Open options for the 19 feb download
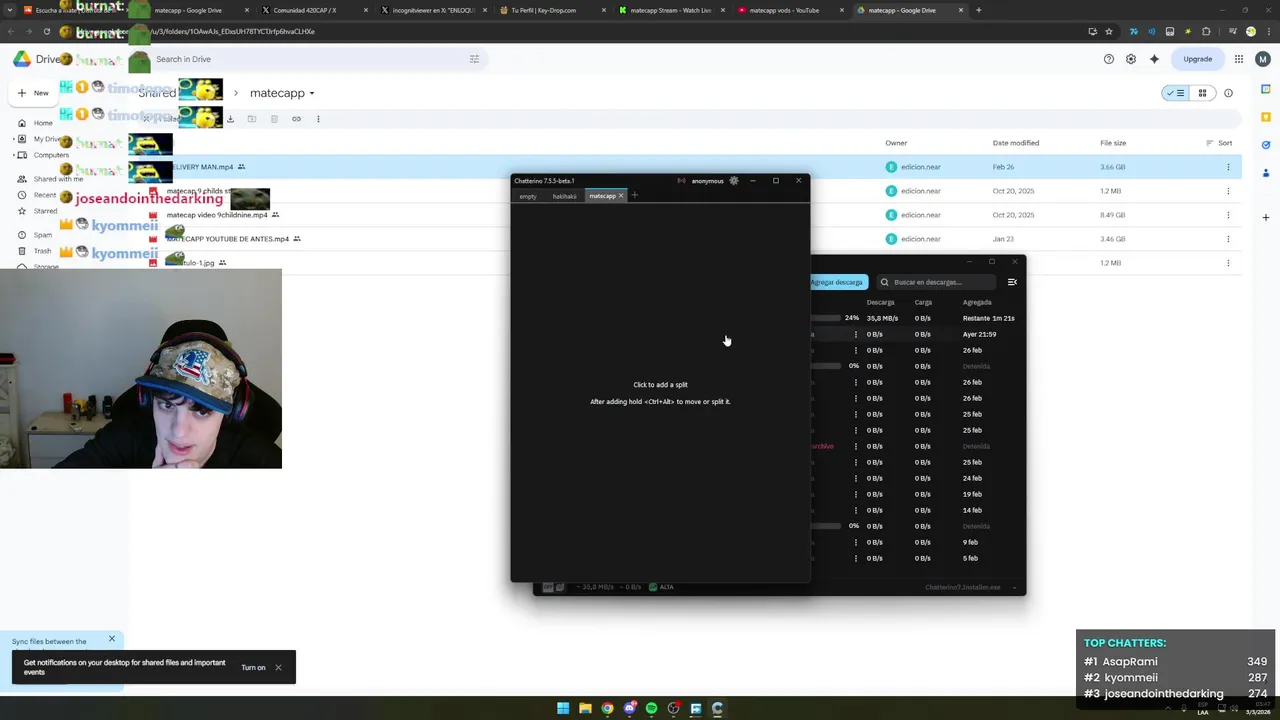The image size is (1280, 720). [855, 494]
